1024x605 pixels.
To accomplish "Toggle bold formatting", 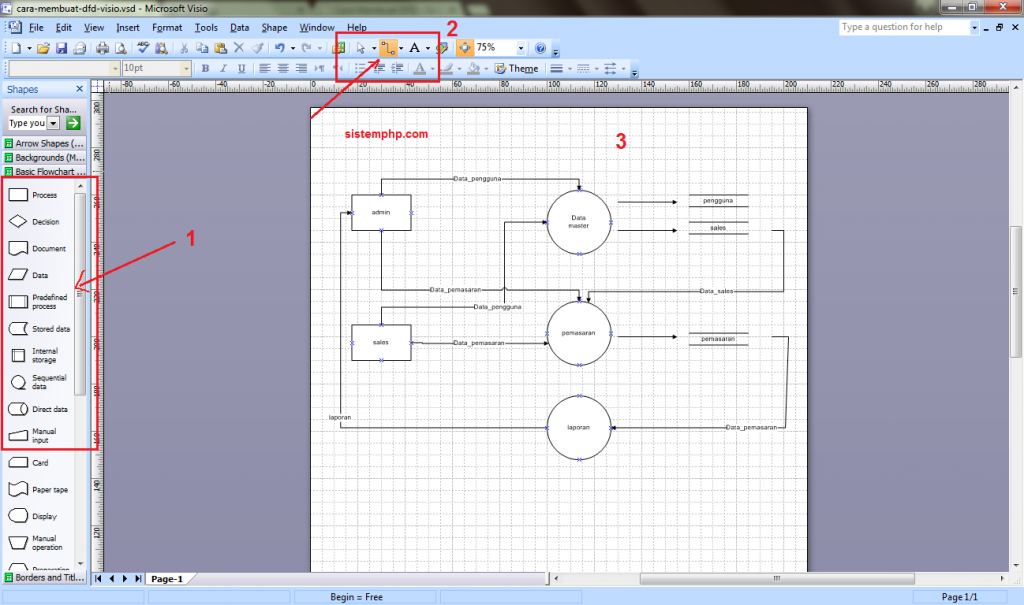I will [205, 69].
